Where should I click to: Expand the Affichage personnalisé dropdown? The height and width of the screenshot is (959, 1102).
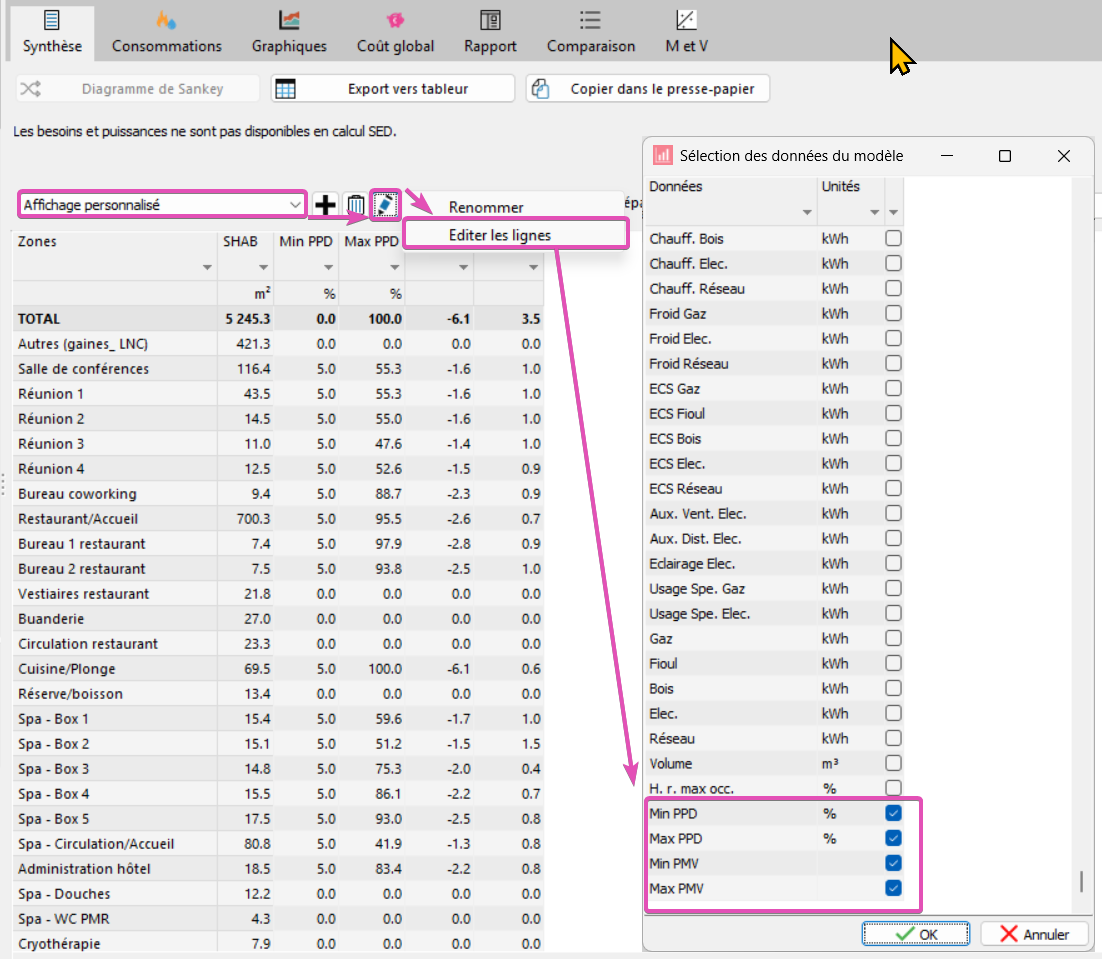click(295, 205)
